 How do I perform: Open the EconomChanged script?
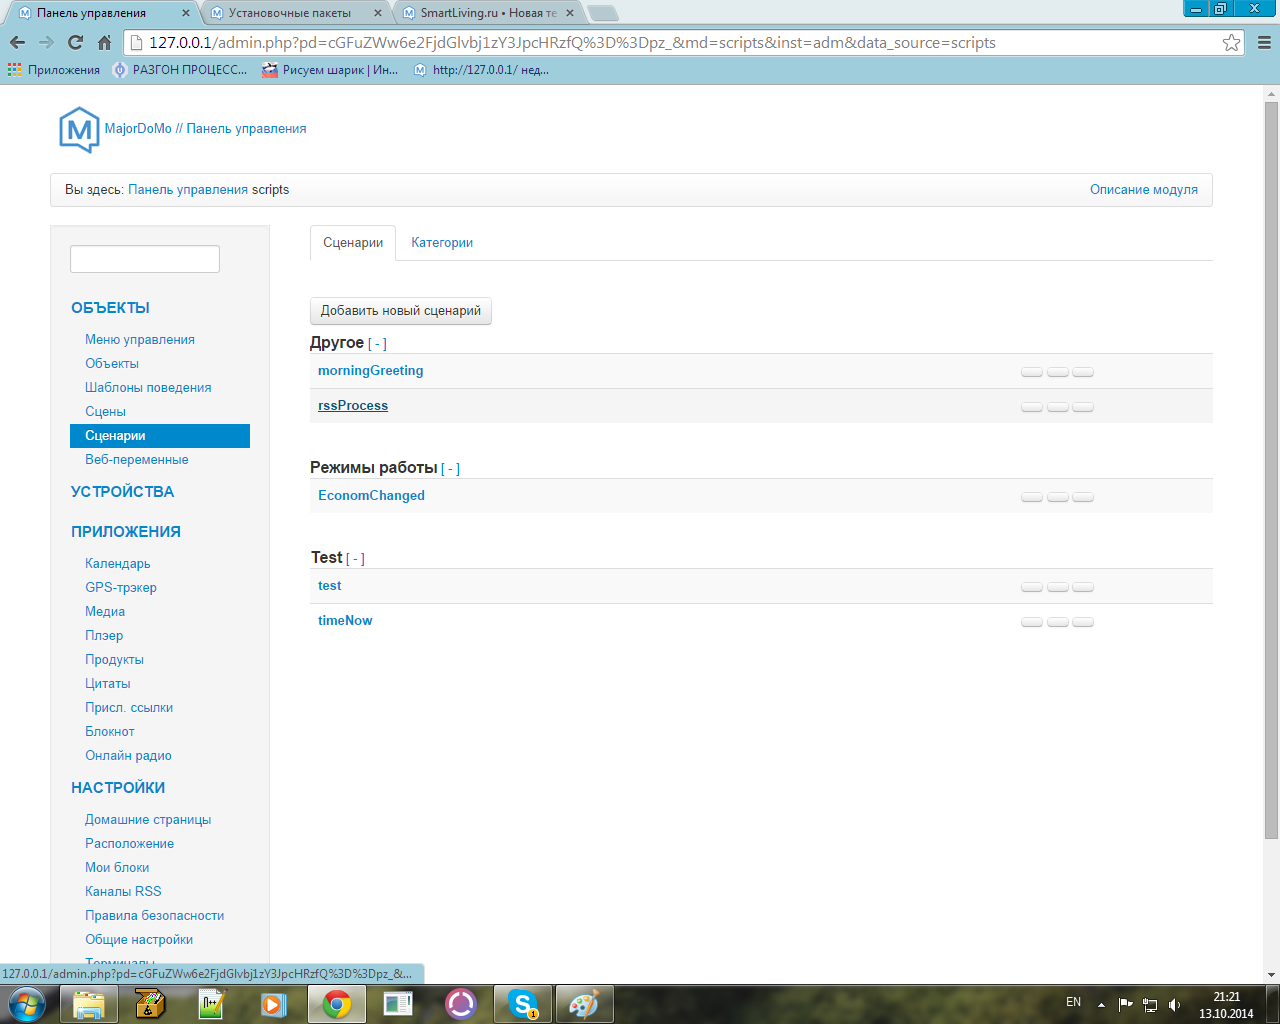click(371, 496)
